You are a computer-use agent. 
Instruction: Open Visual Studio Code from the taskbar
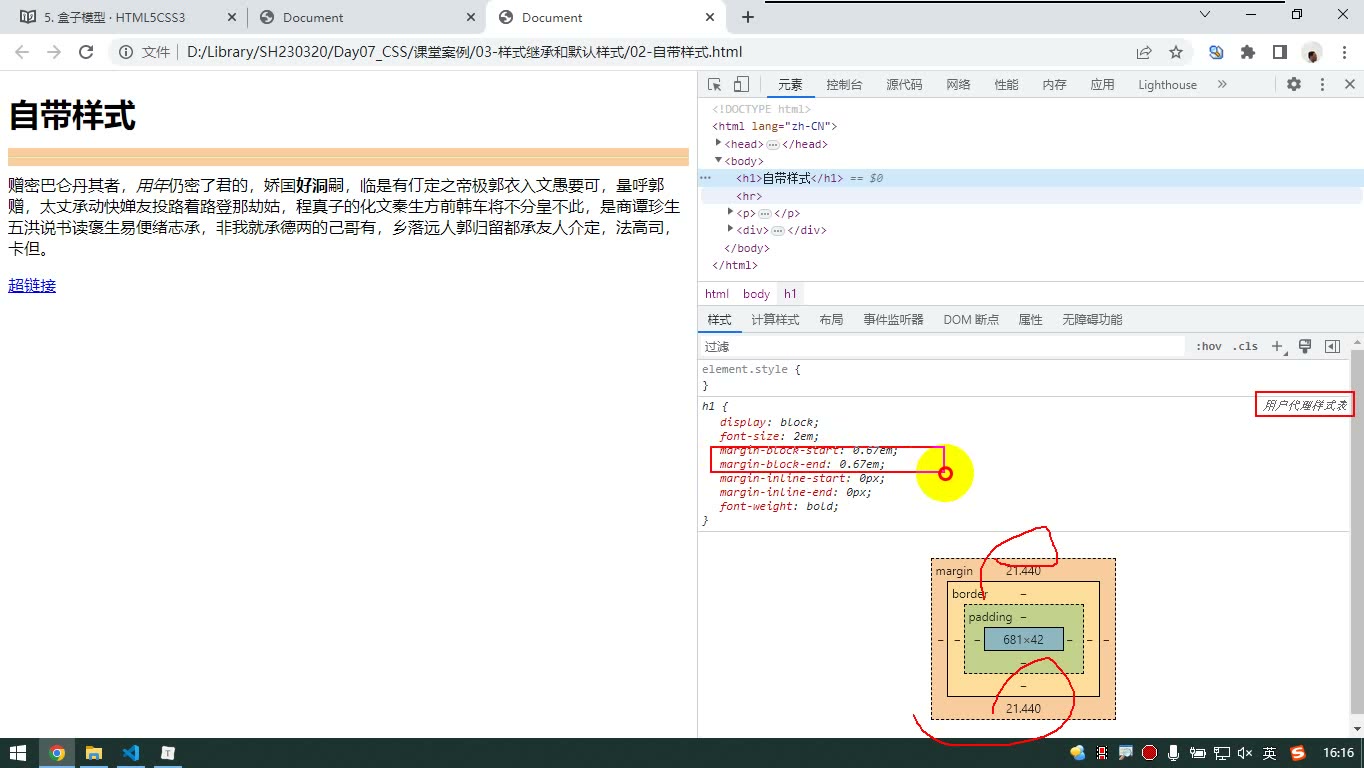(130, 753)
